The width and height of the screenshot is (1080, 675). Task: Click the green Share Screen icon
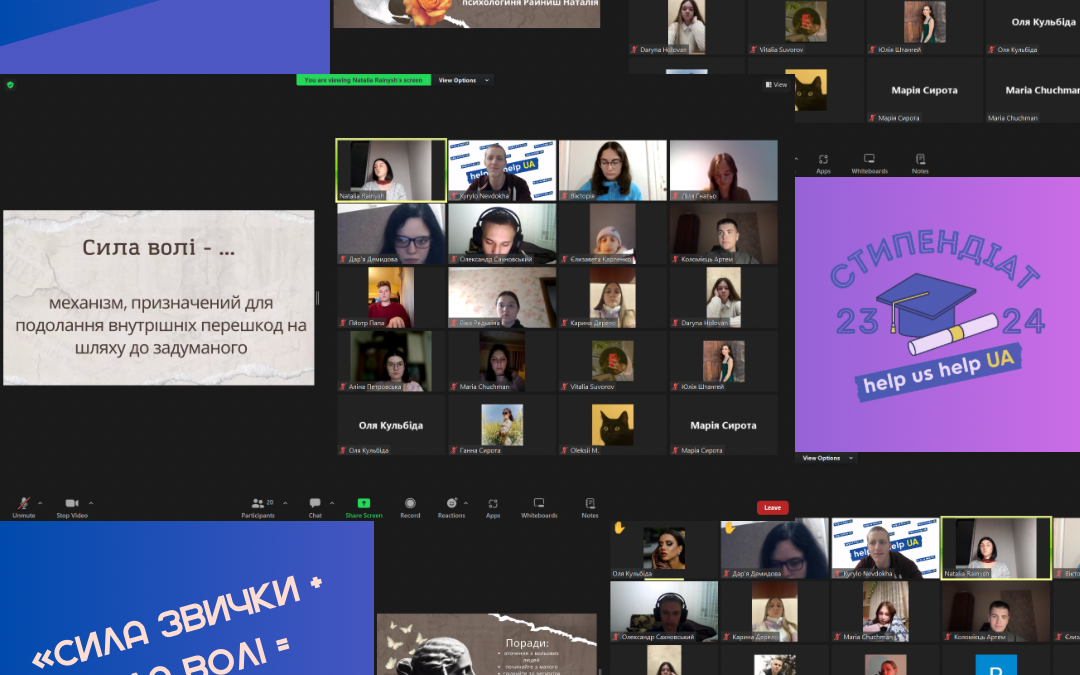click(363, 503)
